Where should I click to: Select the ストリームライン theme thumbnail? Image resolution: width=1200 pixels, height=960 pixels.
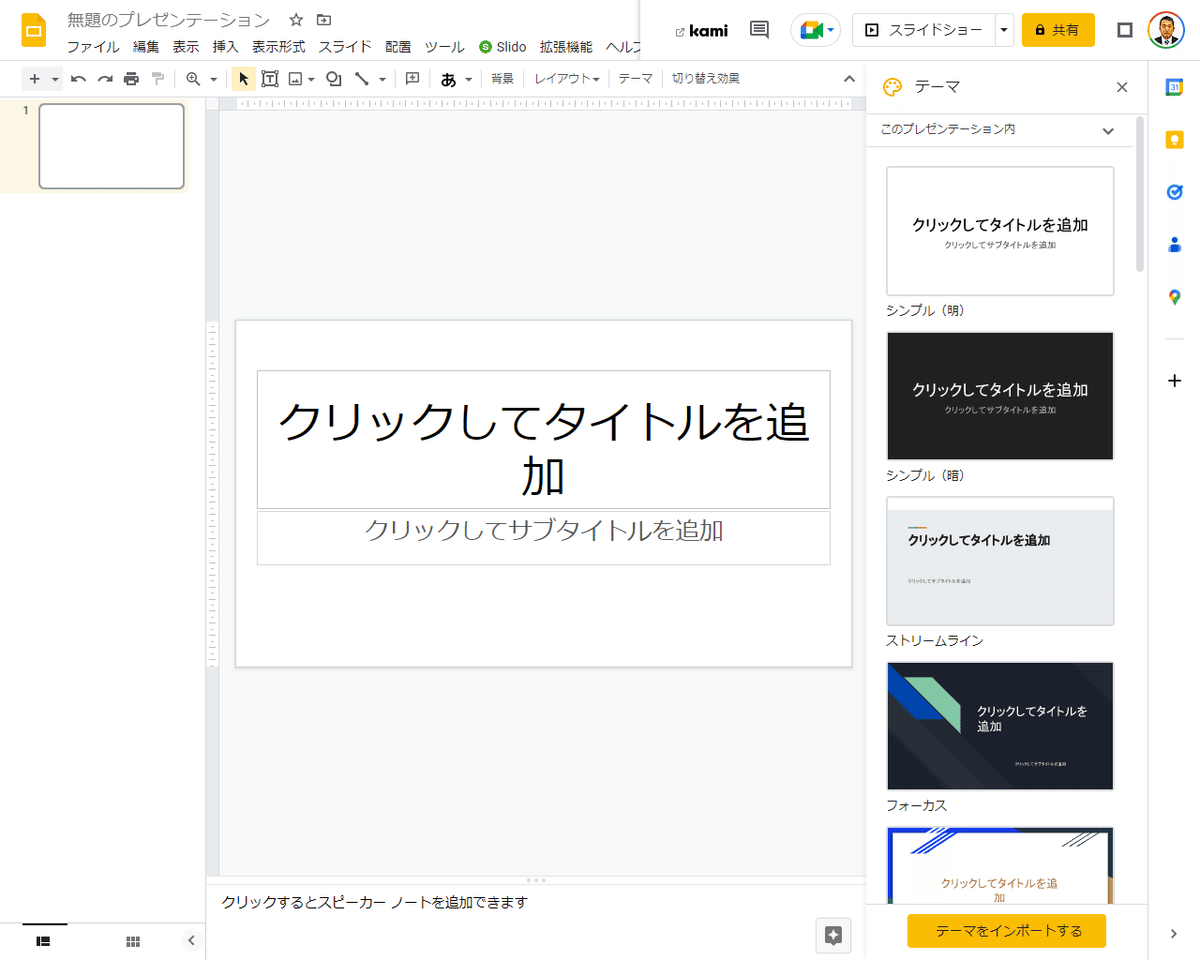point(1000,561)
